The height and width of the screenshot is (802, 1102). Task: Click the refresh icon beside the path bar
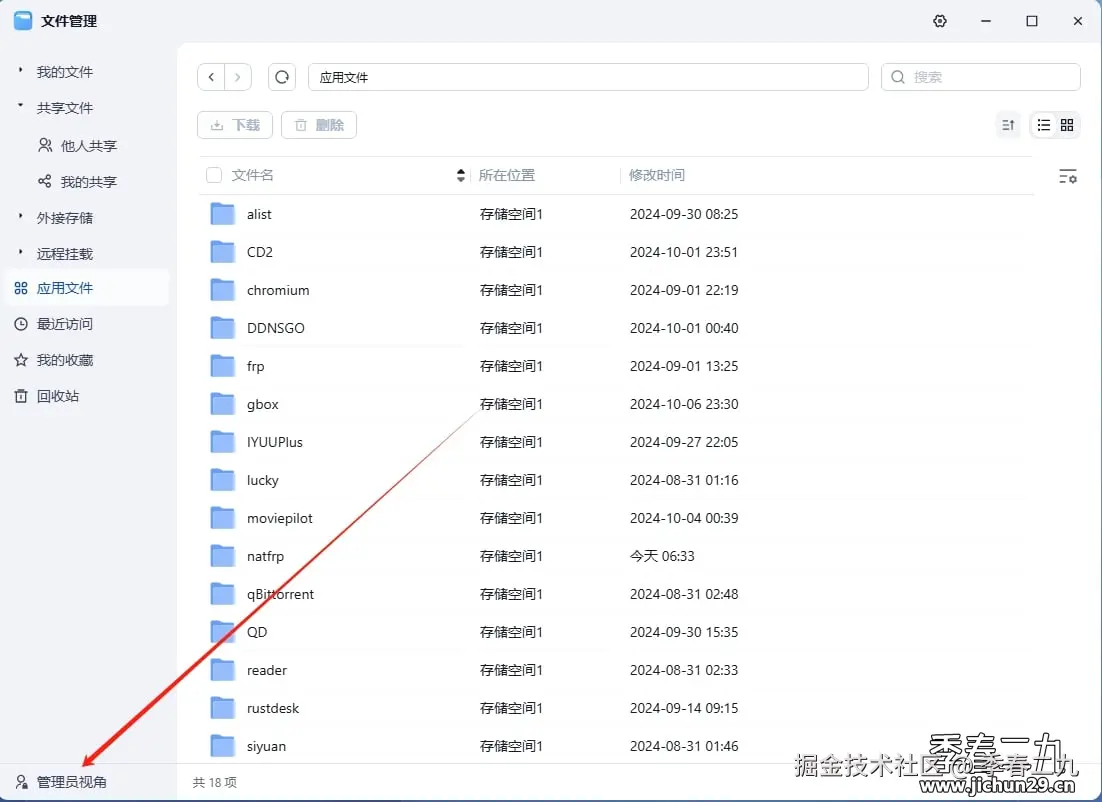pos(282,77)
